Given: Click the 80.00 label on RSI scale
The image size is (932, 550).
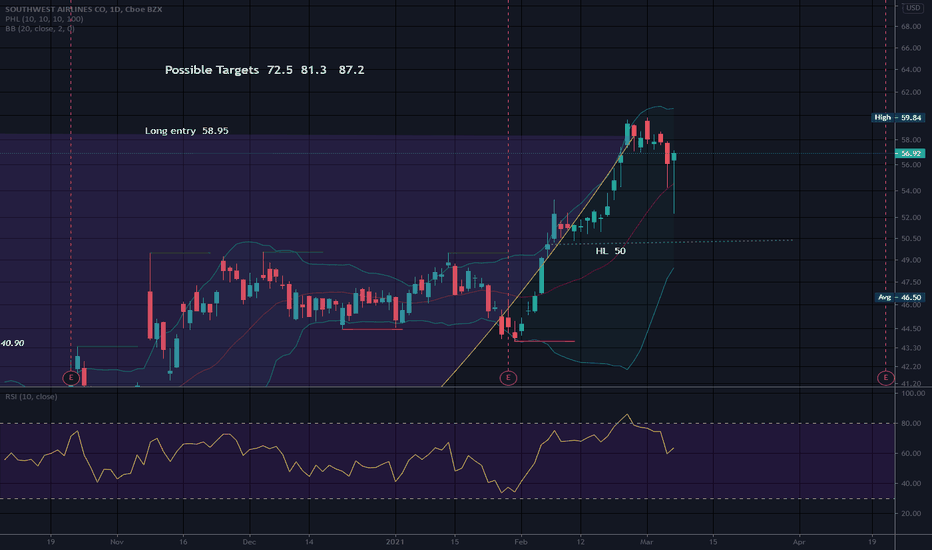Looking at the screenshot, I should point(911,424).
